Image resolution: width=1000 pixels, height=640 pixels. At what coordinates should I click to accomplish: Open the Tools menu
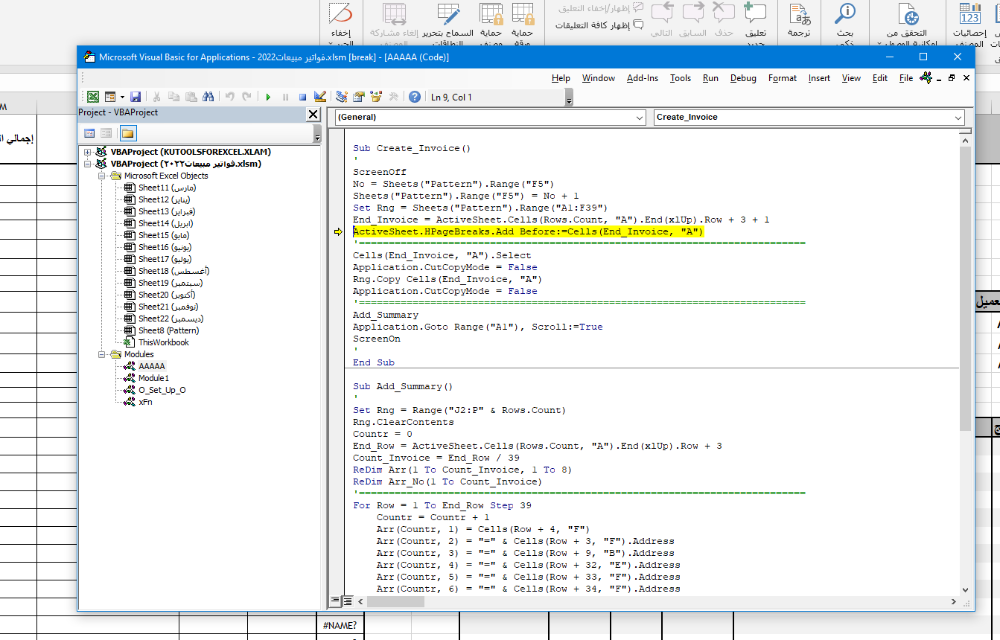point(680,78)
